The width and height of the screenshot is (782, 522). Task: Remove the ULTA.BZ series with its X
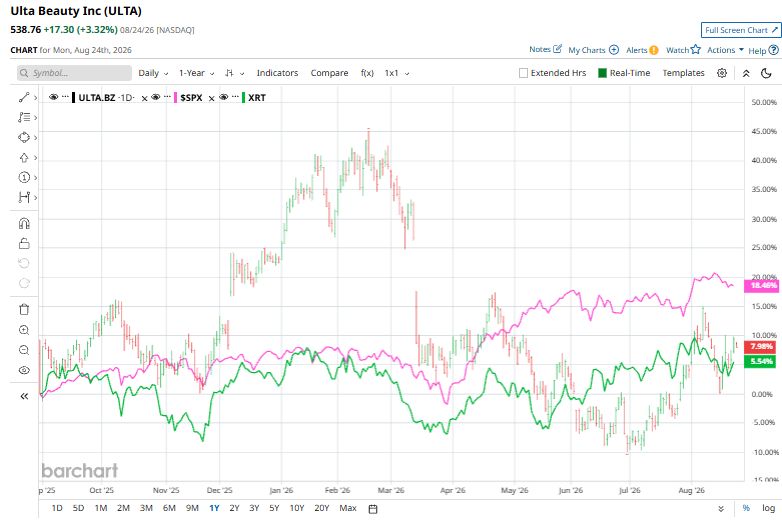point(144,98)
